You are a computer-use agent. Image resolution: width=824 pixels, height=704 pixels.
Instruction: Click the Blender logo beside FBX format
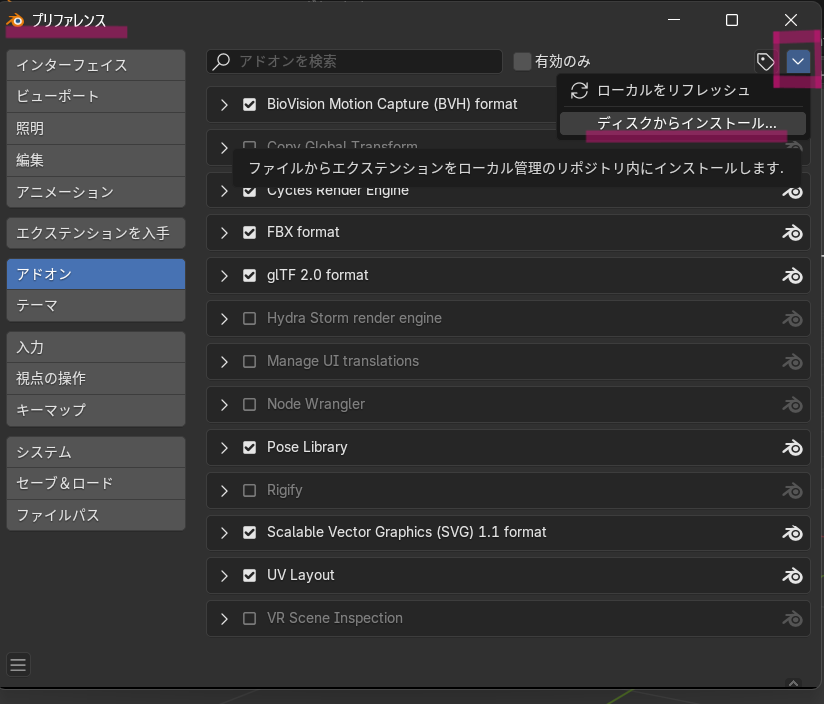[792, 232]
